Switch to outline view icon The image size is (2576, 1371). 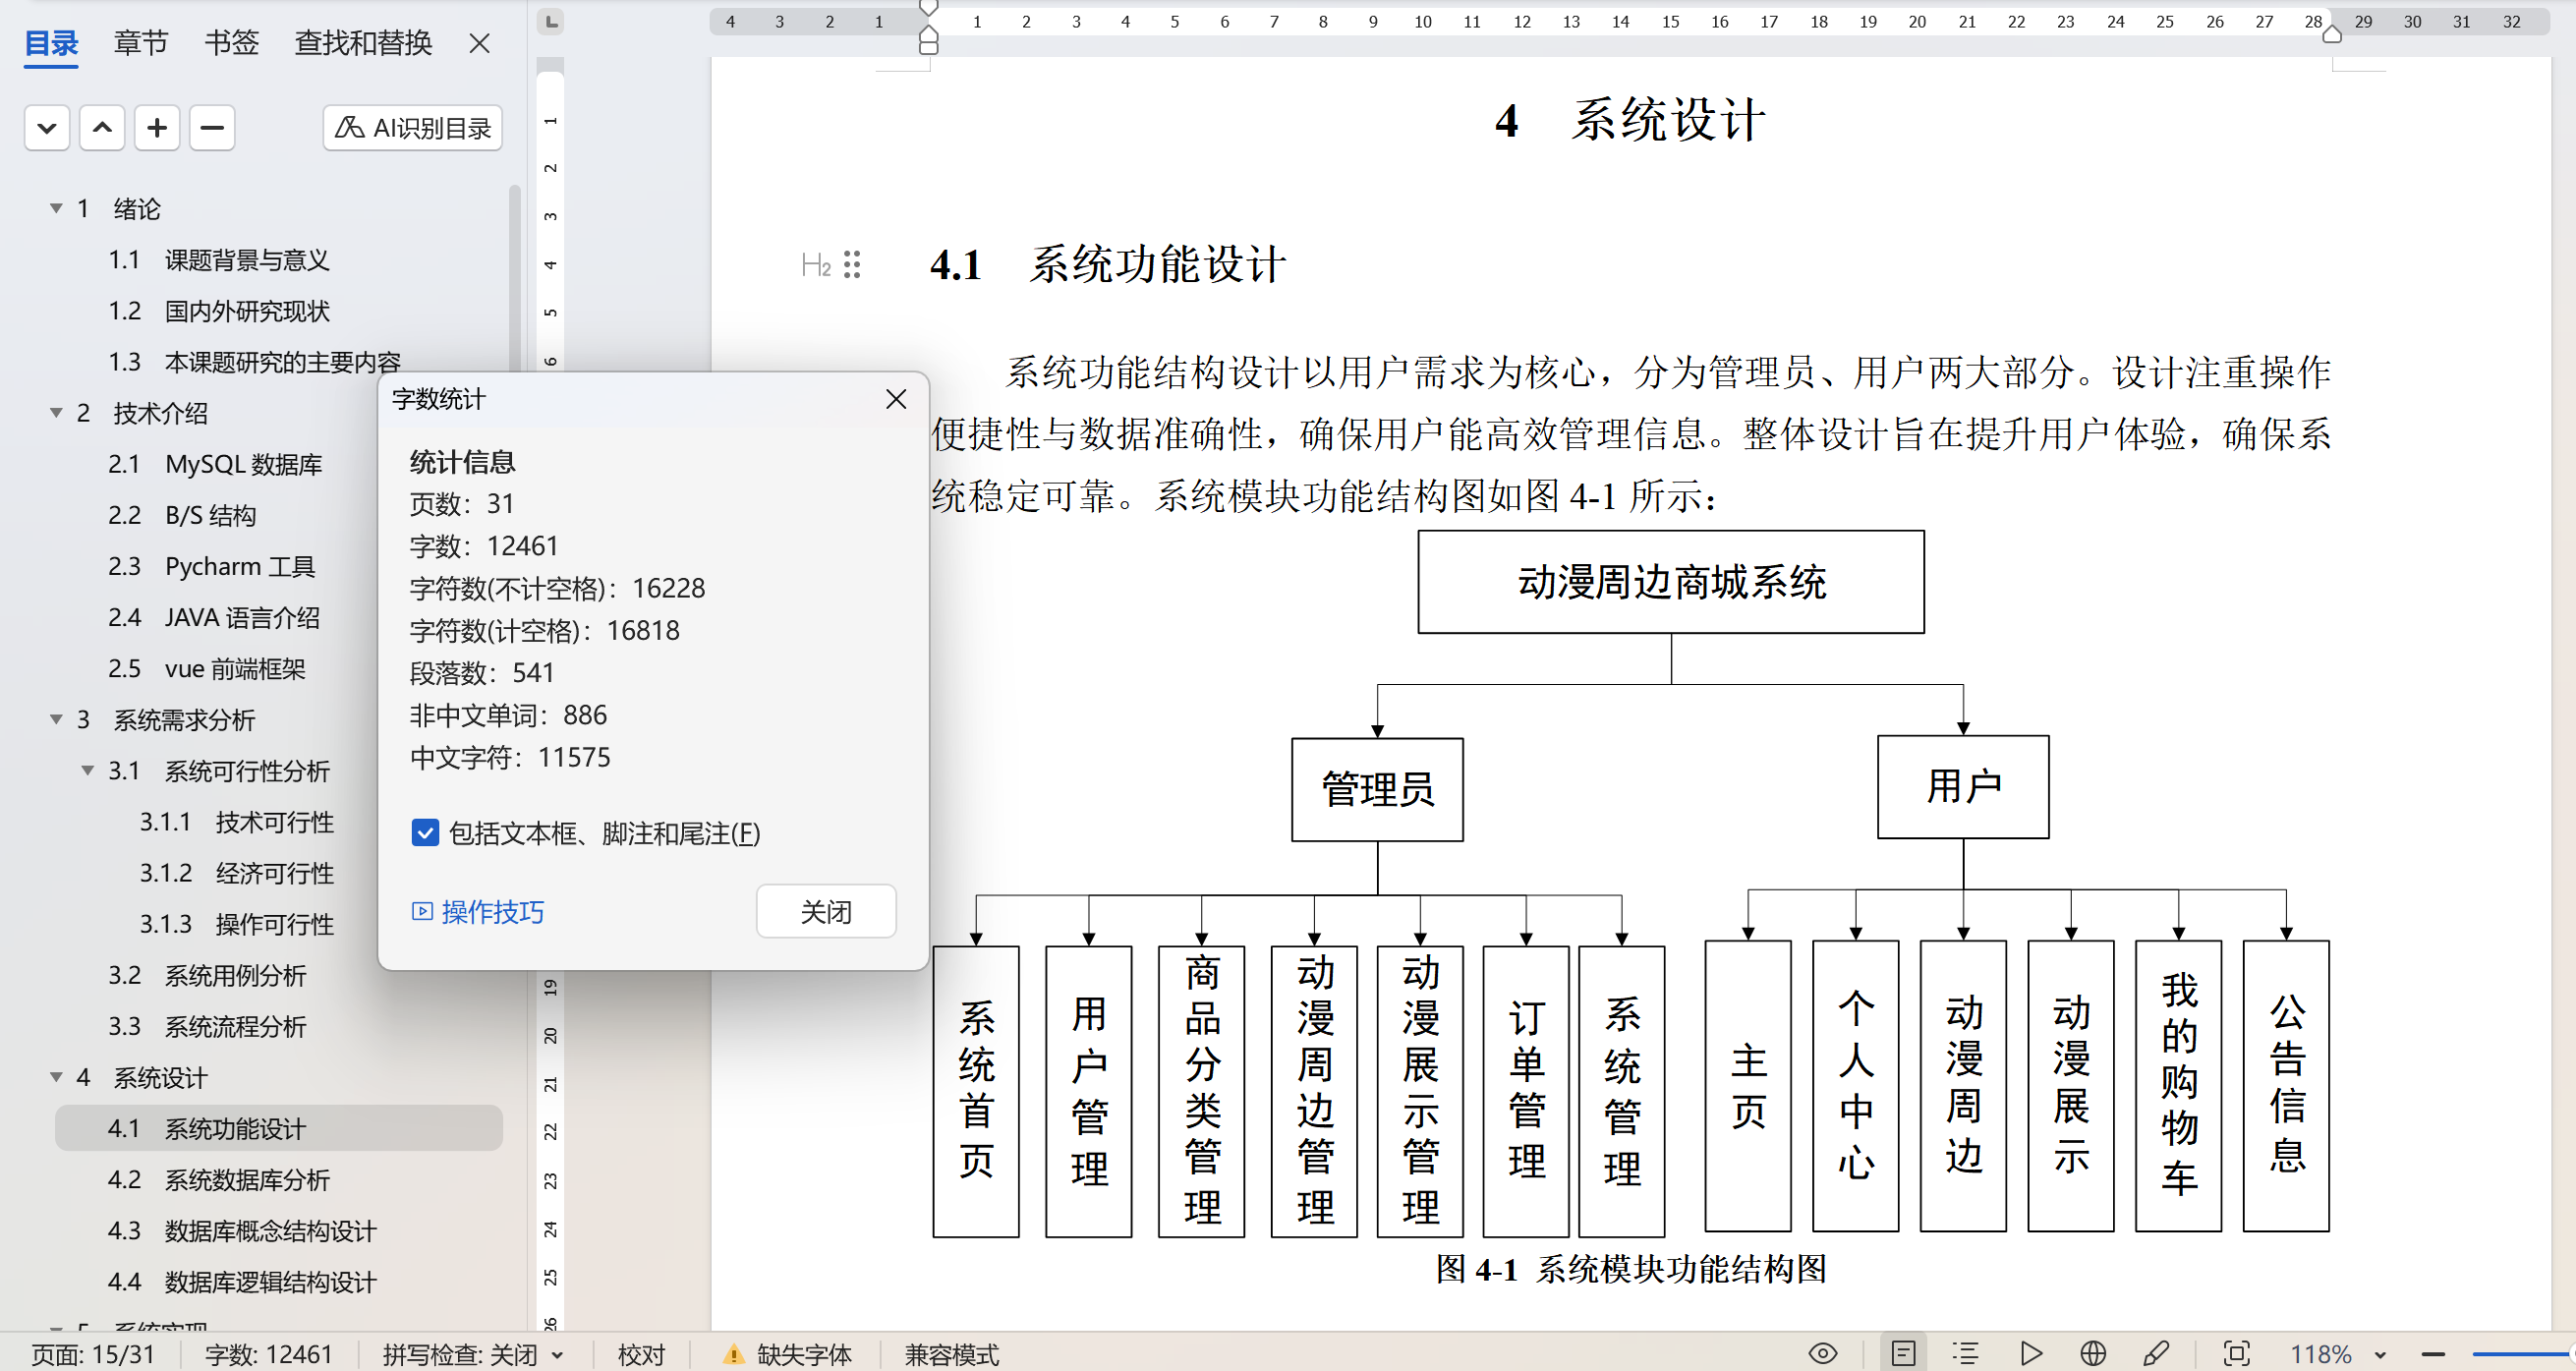tap(1965, 1353)
